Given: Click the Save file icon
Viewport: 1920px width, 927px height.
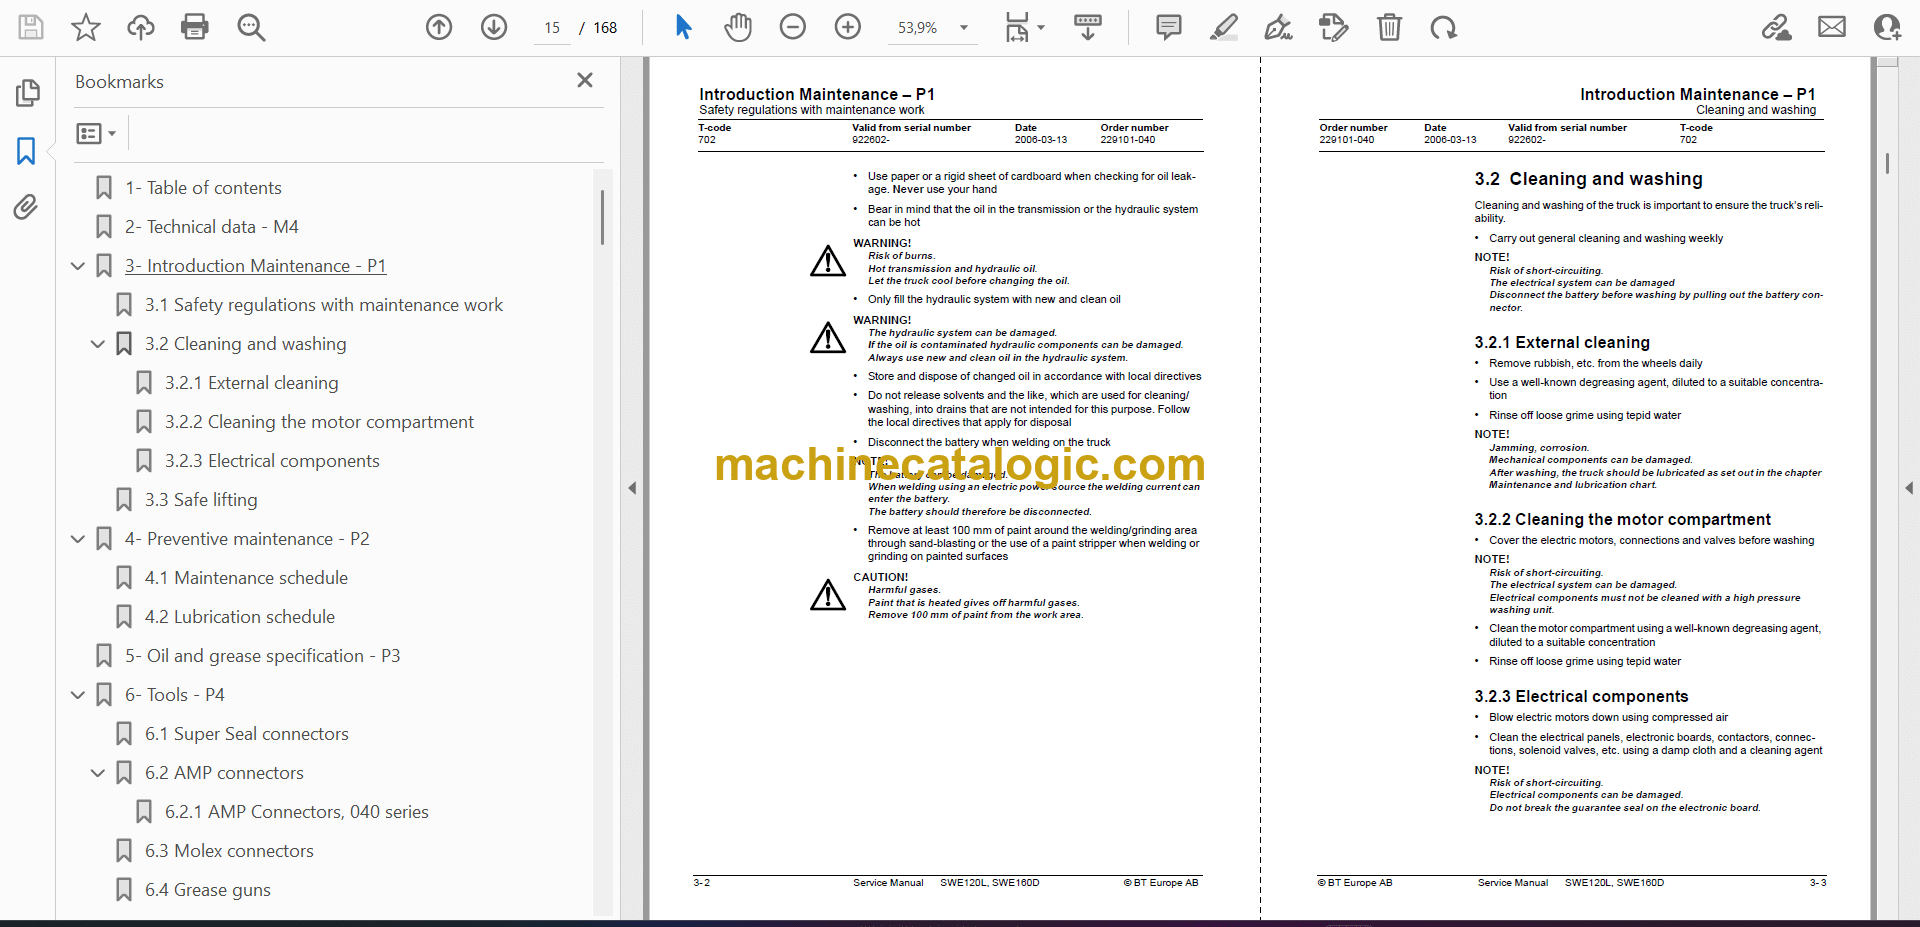Looking at the screenshot, I should point(31,27).
